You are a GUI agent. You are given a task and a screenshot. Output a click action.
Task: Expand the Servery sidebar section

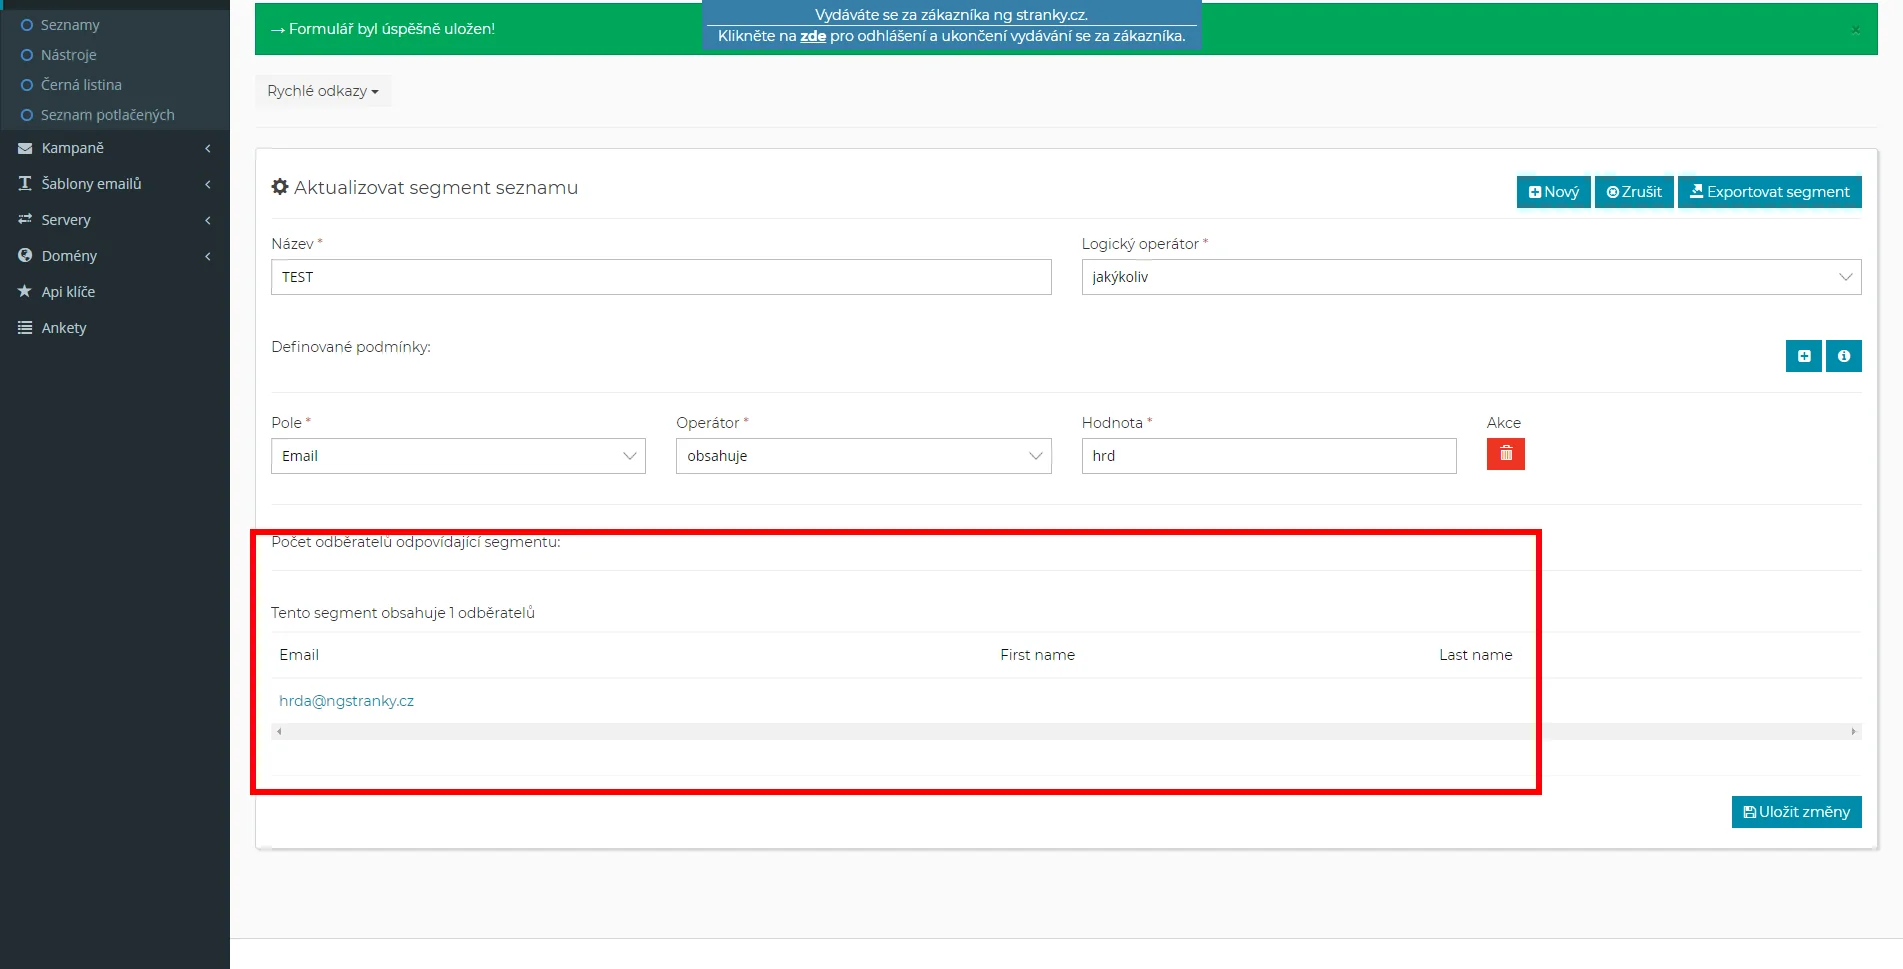coord(66,220)
